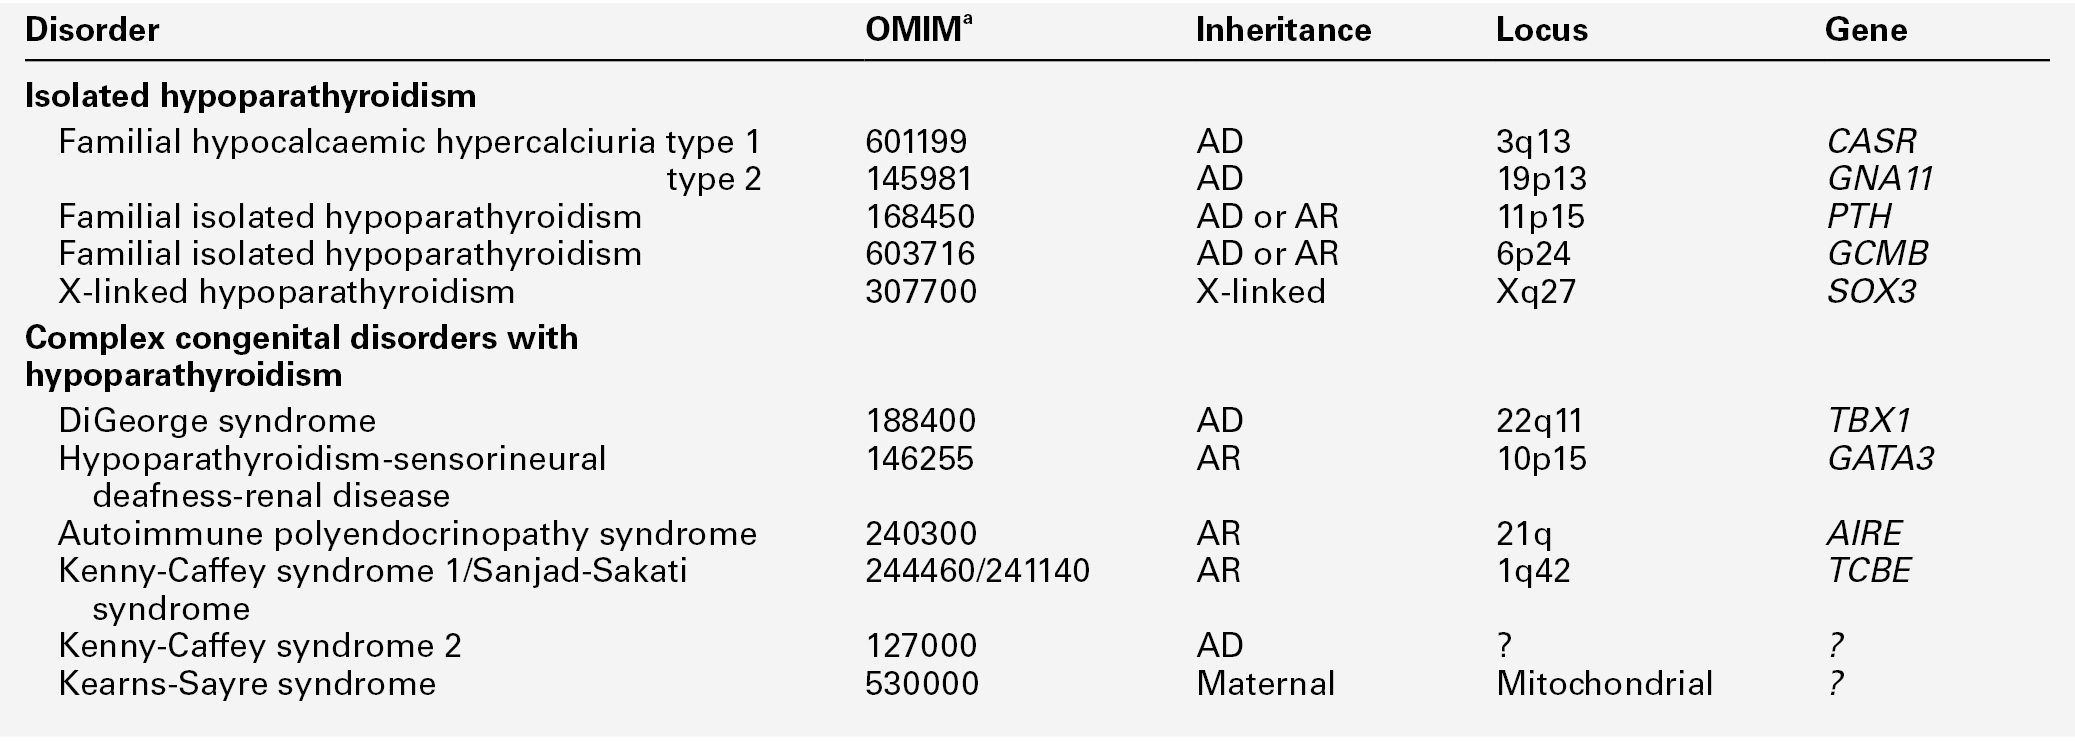
Task: Click the Disorder column header
Action: [92, 30]
